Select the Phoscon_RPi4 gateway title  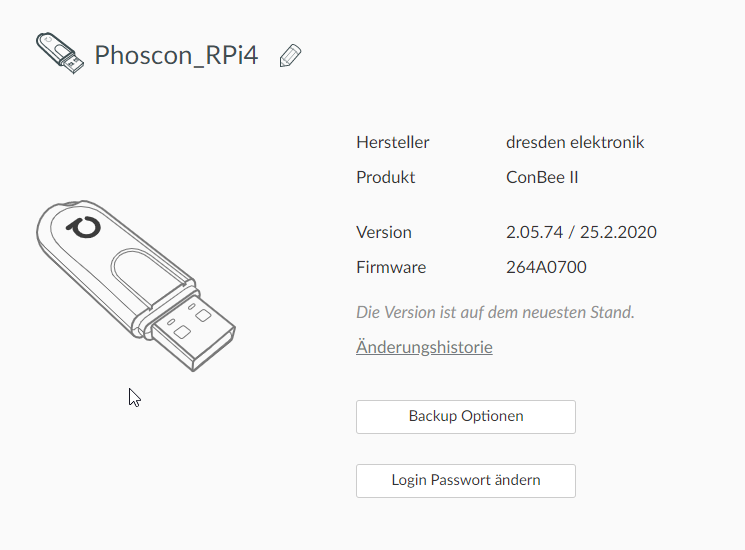(176, 55)
